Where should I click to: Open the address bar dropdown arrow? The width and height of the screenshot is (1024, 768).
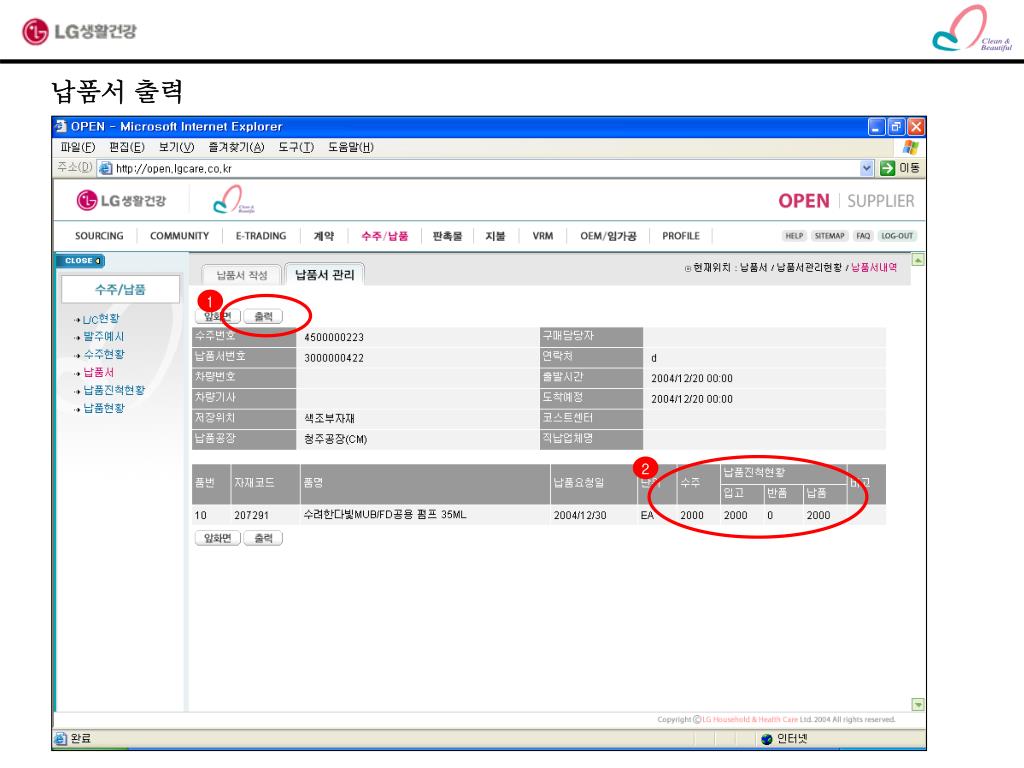[866, 168]
